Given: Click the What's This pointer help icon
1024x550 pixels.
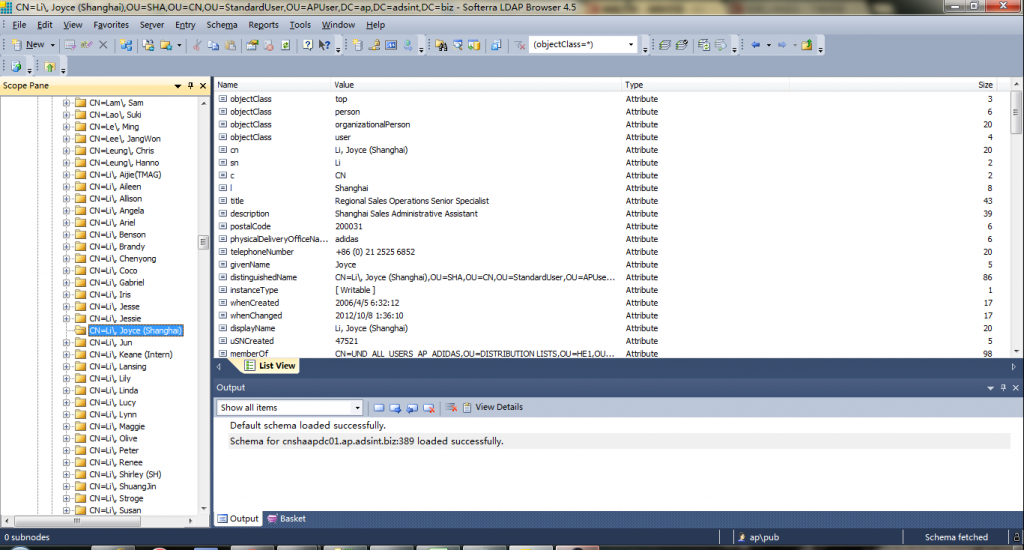Looking at the screenshot, I should [x=325, y=45].
